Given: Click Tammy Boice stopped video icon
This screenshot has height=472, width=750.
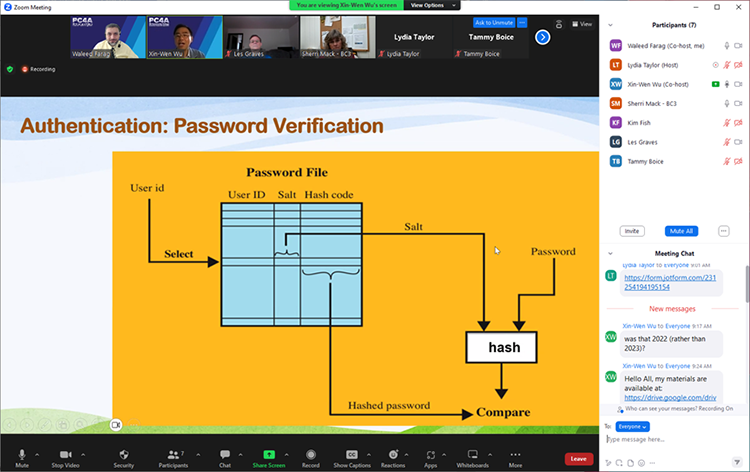Looking at the screenshot, I should (738, 162).
